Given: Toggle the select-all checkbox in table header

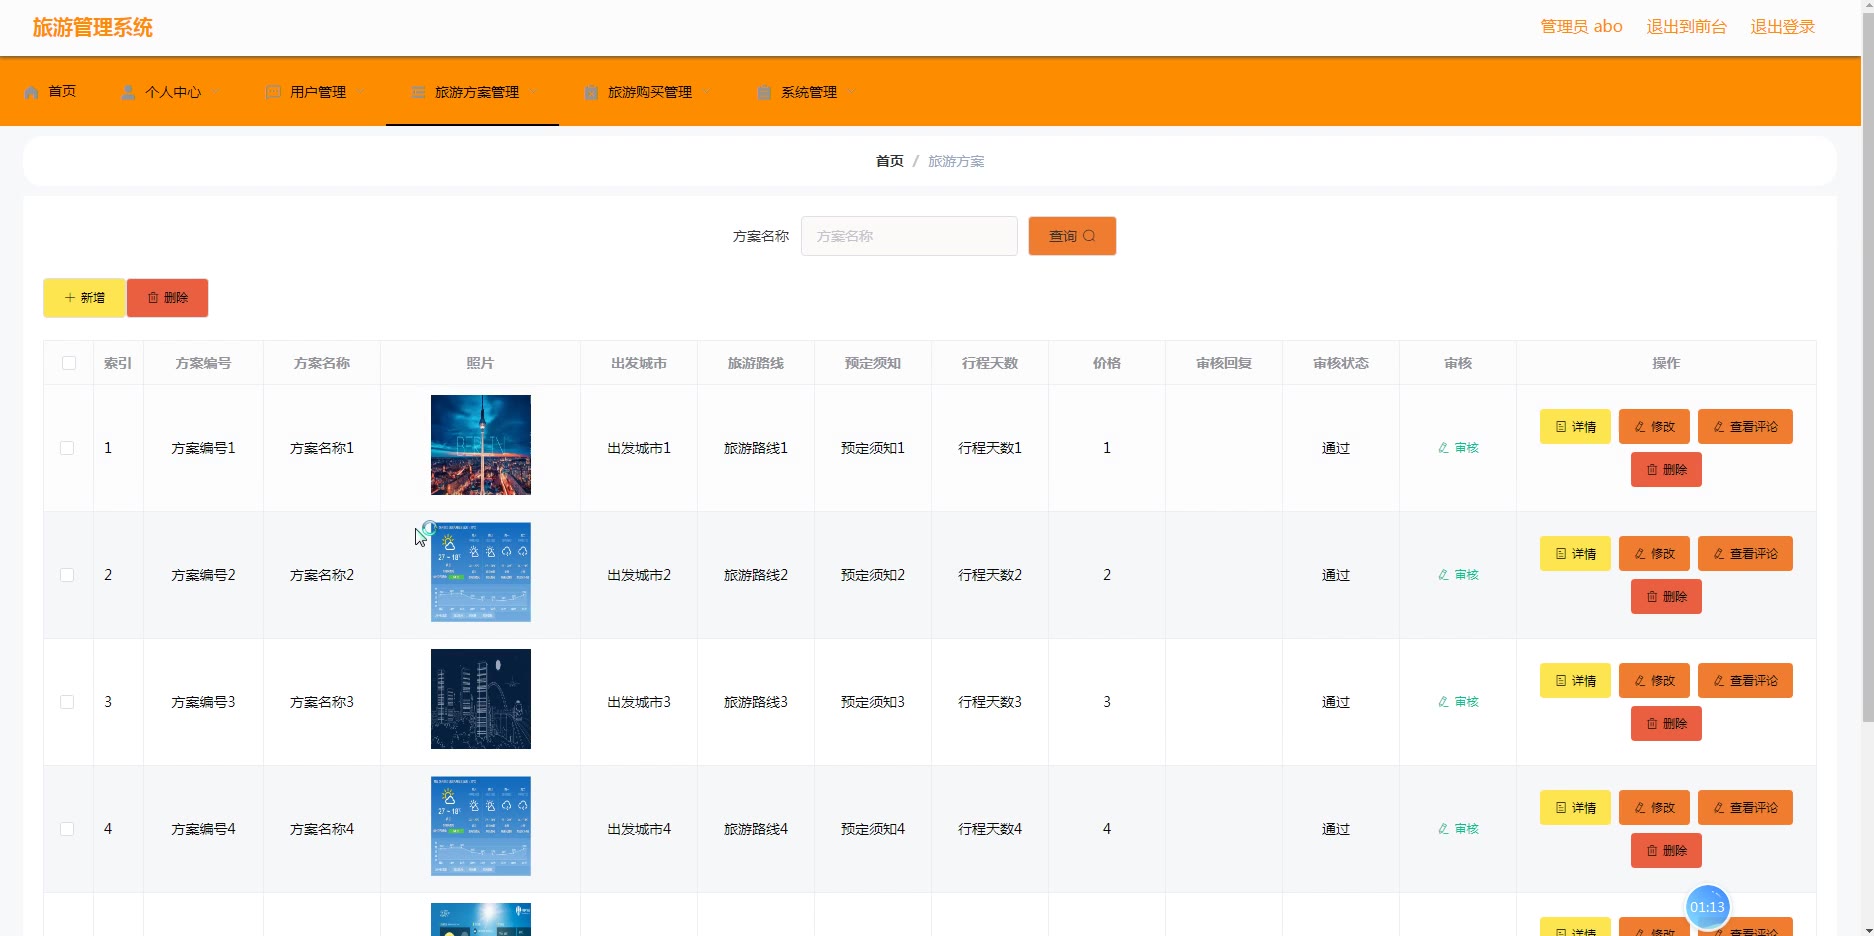Looking at the screenshot, I should (69, 363).
